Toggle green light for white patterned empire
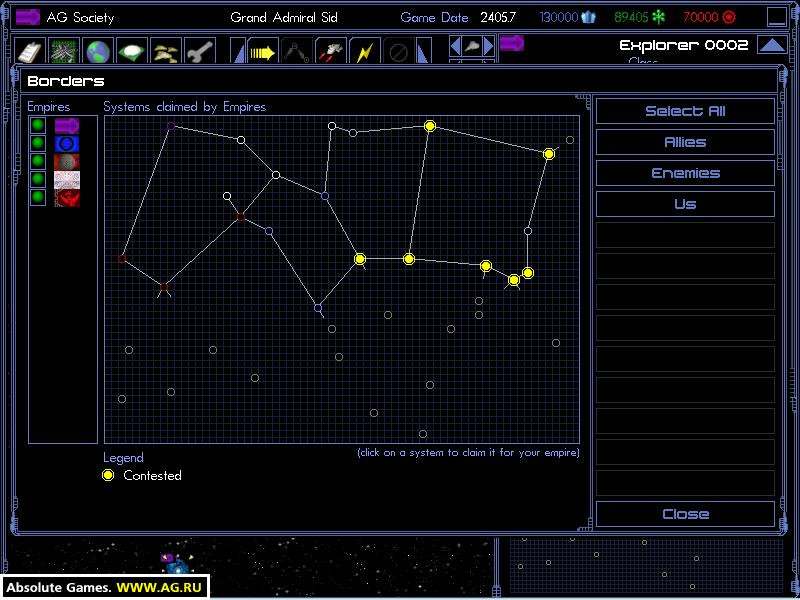The height and width of the screenshot is (600, 800). click(38, 180)
